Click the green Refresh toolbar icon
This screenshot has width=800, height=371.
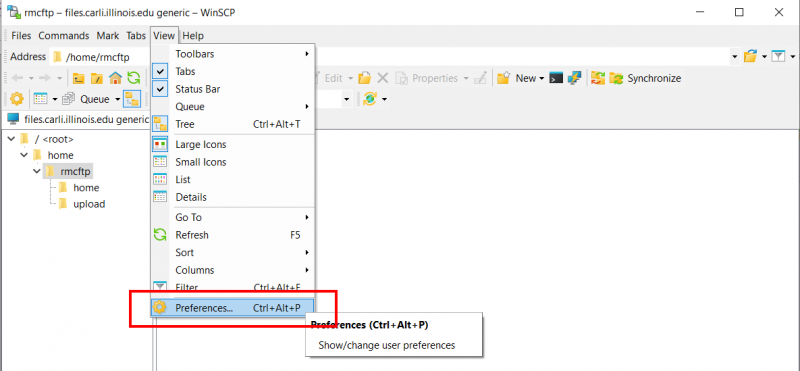tap(133, 79)
